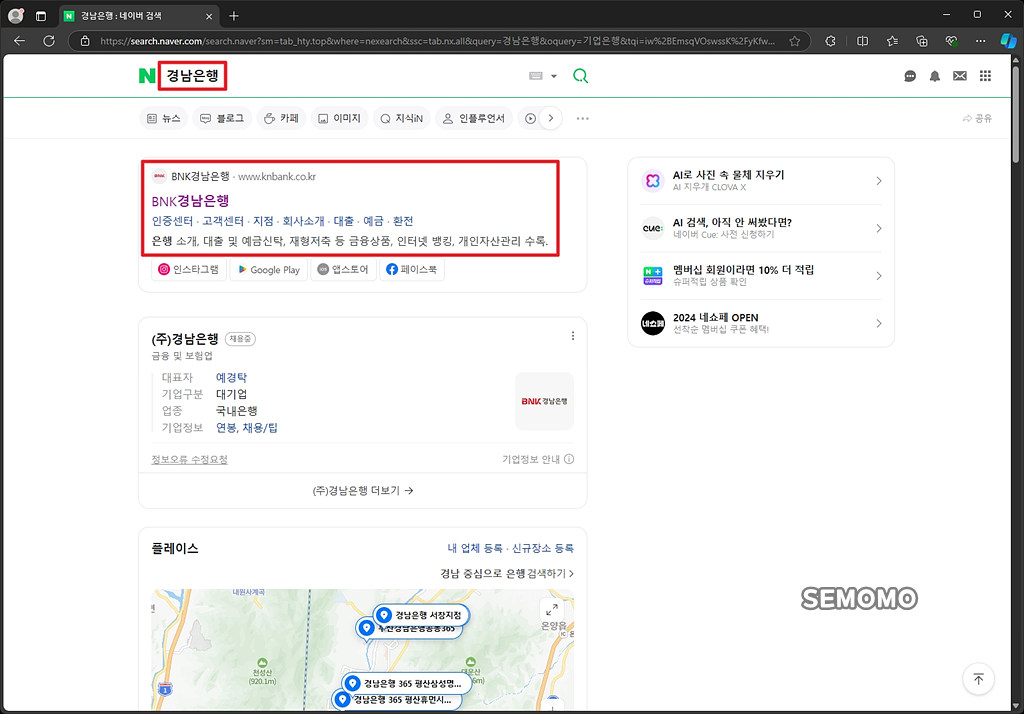The width and height of the screenshot is (1024, 714).
Task: Open the notifications bell icon
Action: (935, 76)
